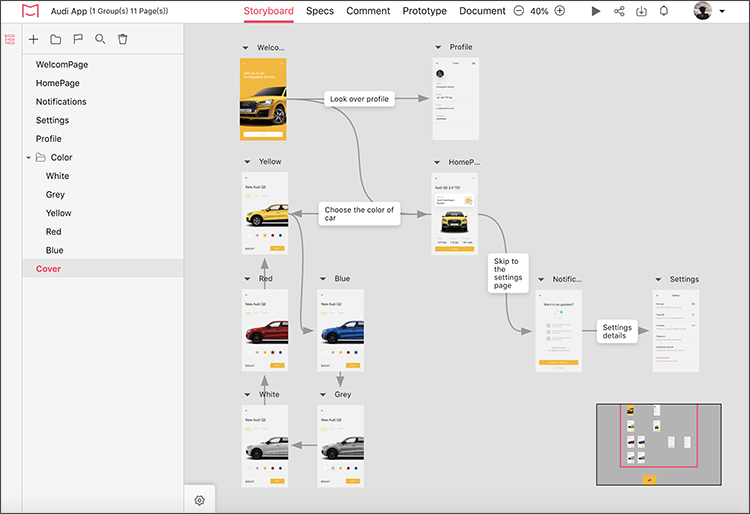Screen dimensions: 750x514
Task: Collapse the Notific... artboard triangle
Action: (541, 279)
